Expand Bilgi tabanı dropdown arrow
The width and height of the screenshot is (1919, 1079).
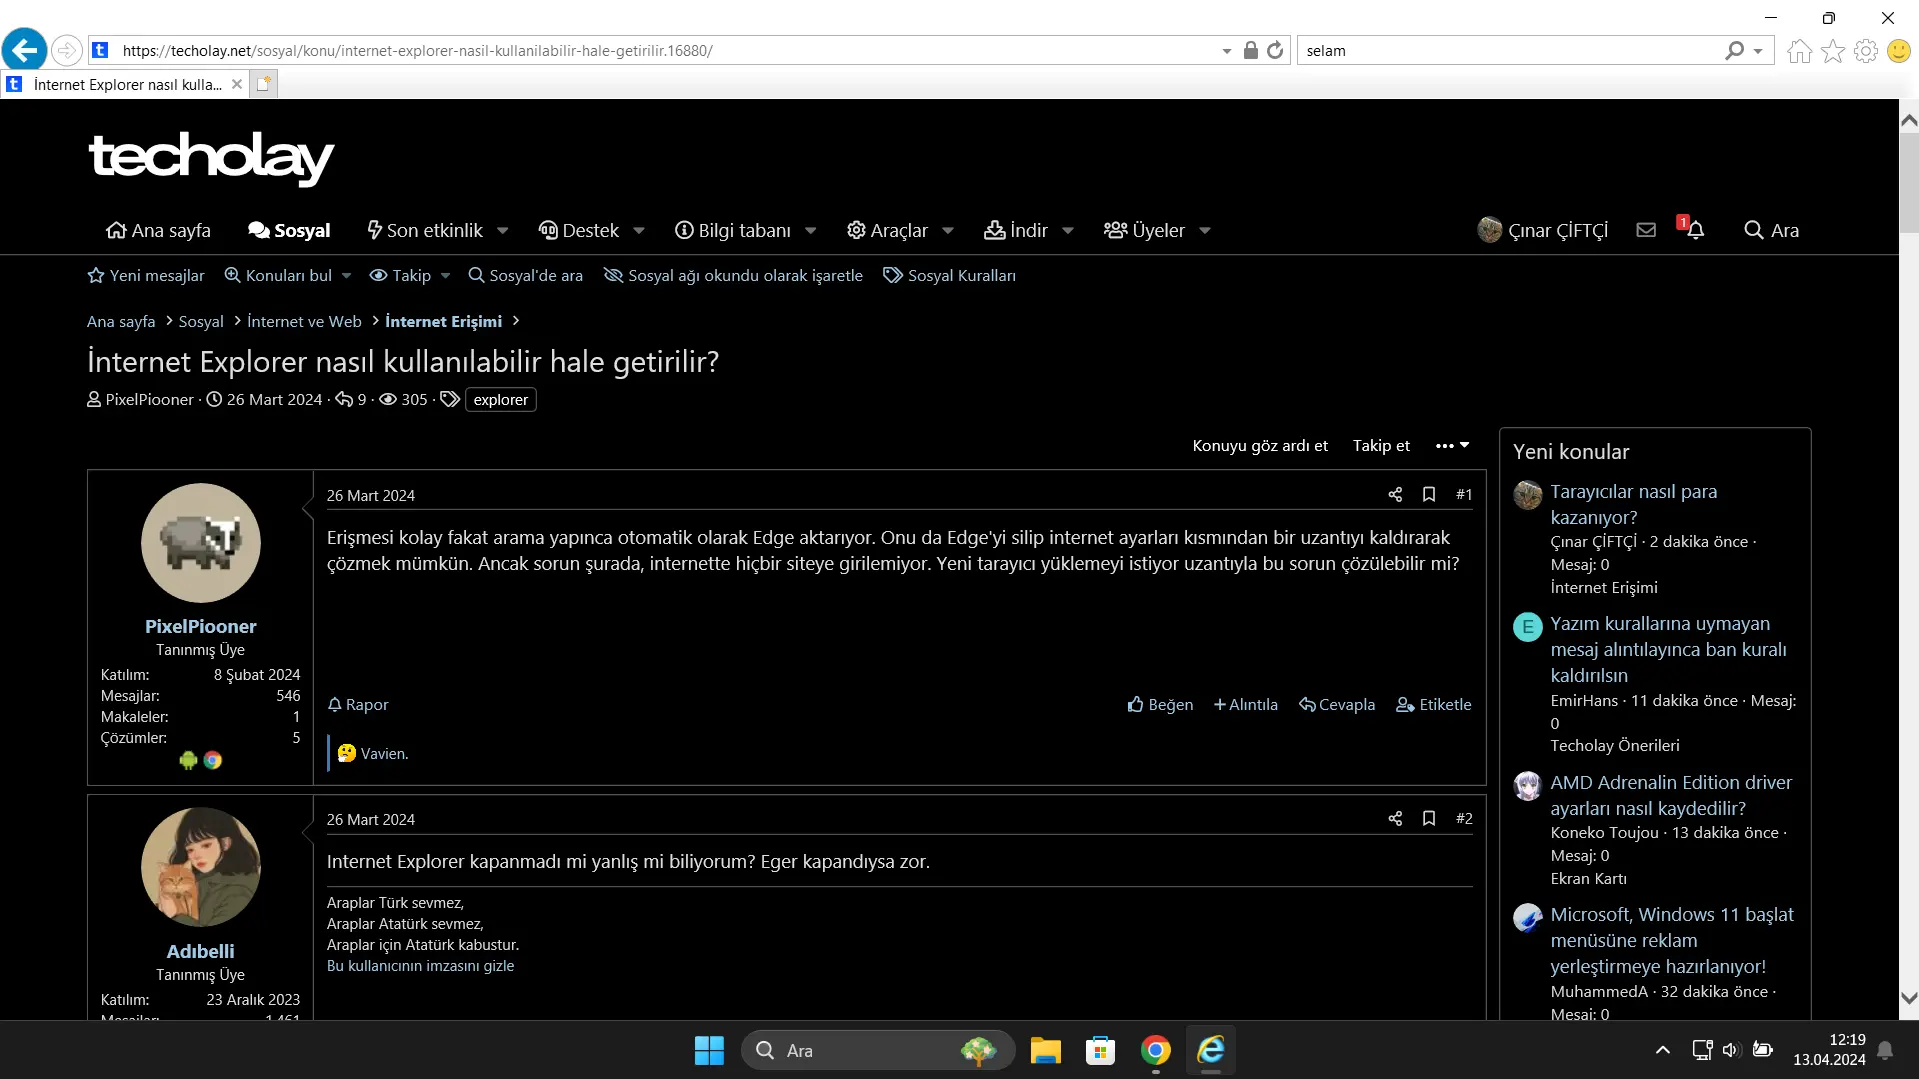pos(811,231)
